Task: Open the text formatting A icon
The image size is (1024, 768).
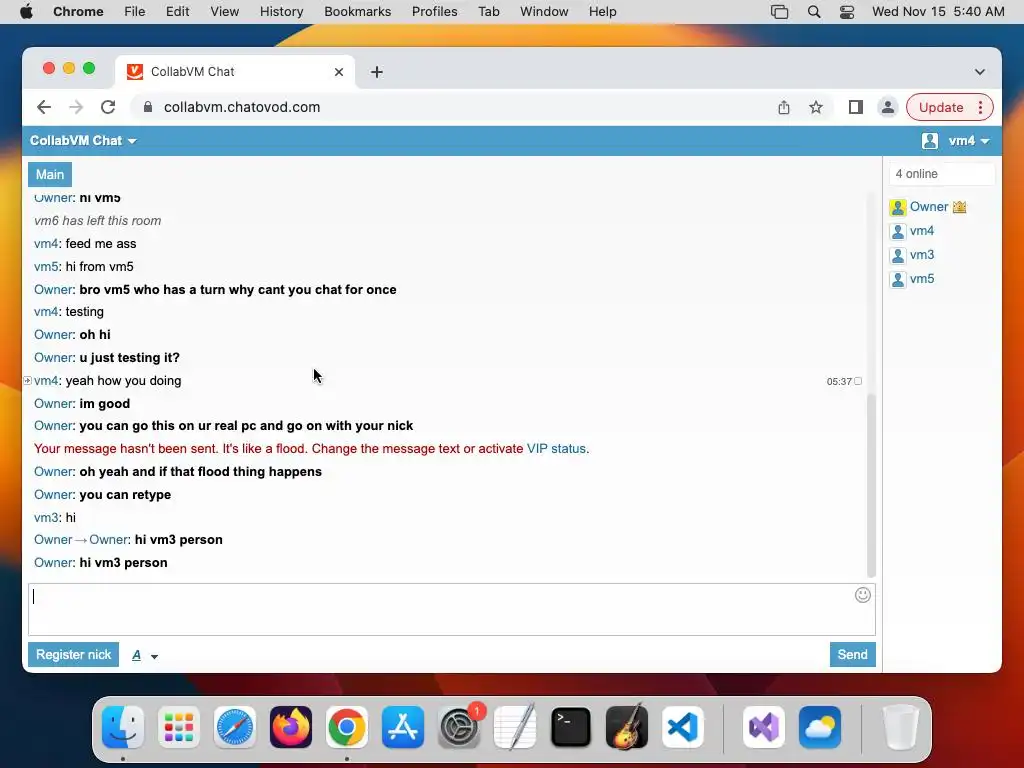Action: [x=136, y=655]
